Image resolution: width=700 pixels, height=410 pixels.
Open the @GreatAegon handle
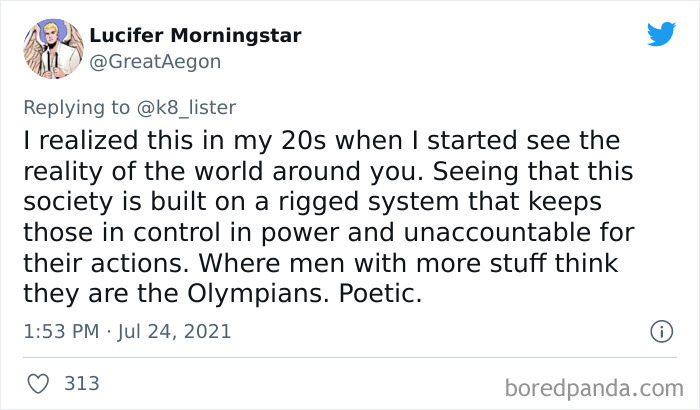(x=155, y=62)
